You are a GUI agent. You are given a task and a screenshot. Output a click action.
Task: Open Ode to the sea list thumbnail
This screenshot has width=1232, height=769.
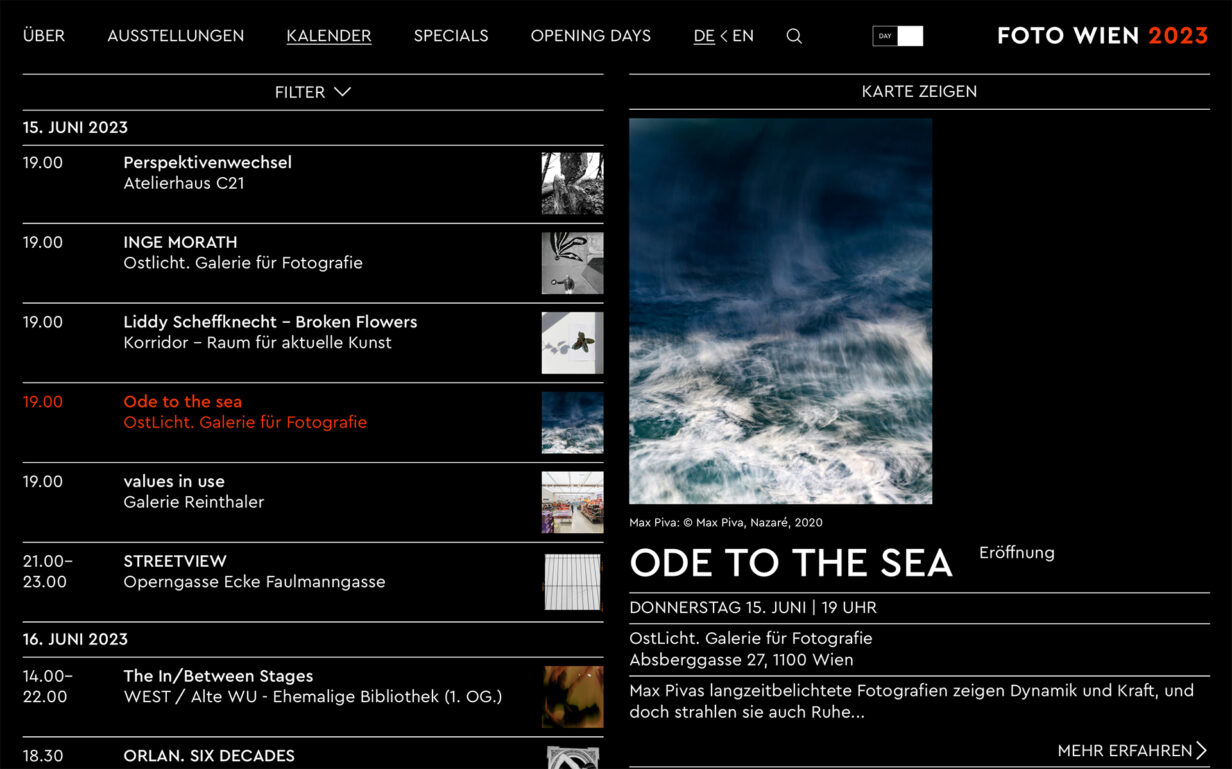572,423
